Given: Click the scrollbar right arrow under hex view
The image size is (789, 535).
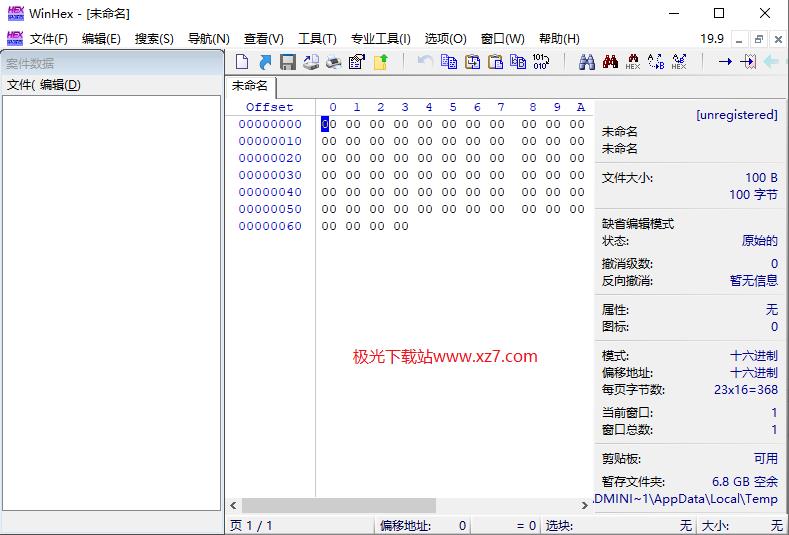Looking at the screenshot, I should 584,505.
